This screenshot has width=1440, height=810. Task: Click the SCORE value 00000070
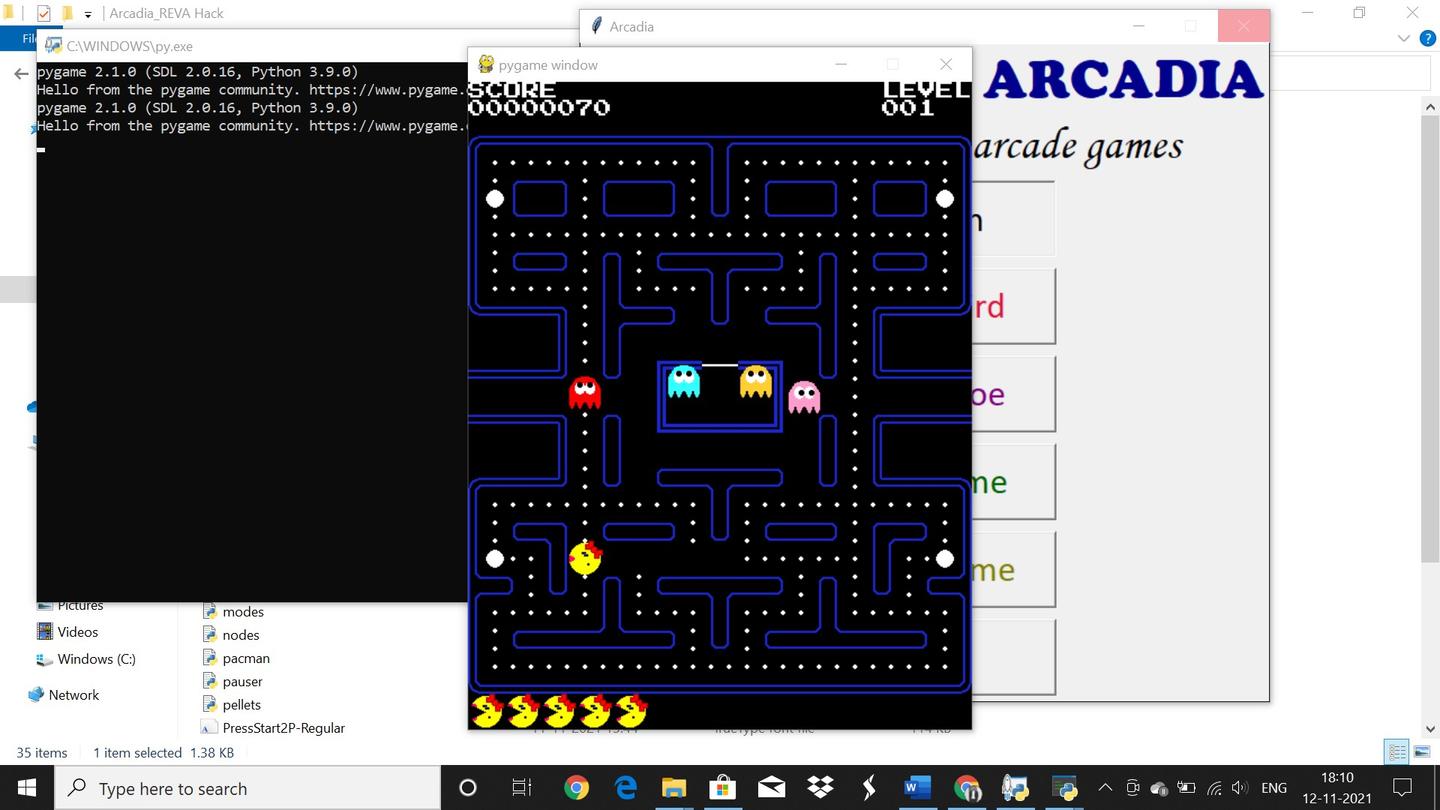tap(539, 108)
